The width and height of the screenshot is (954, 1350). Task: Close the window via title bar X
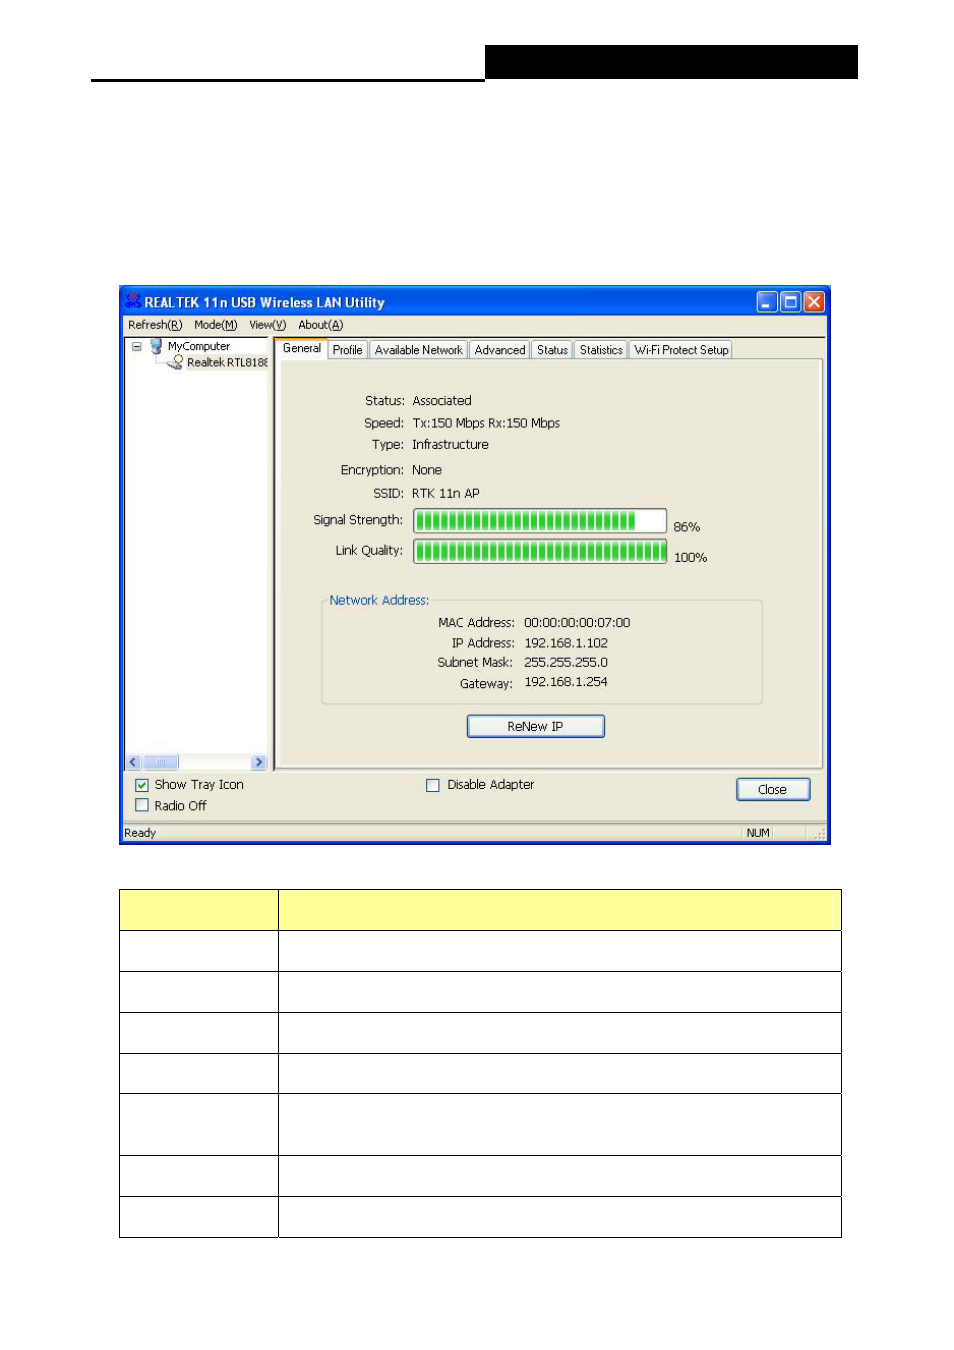[x=814, y=302]
